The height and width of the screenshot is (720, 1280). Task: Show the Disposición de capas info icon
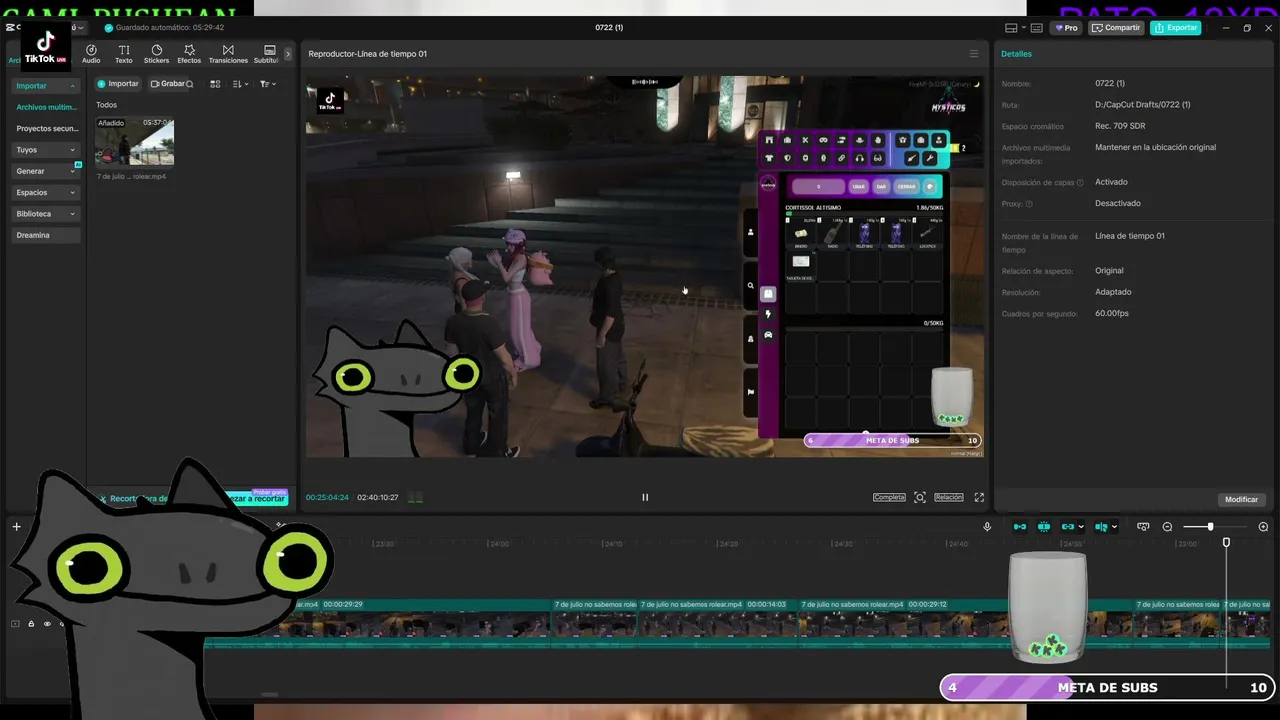pos(1080,183)
